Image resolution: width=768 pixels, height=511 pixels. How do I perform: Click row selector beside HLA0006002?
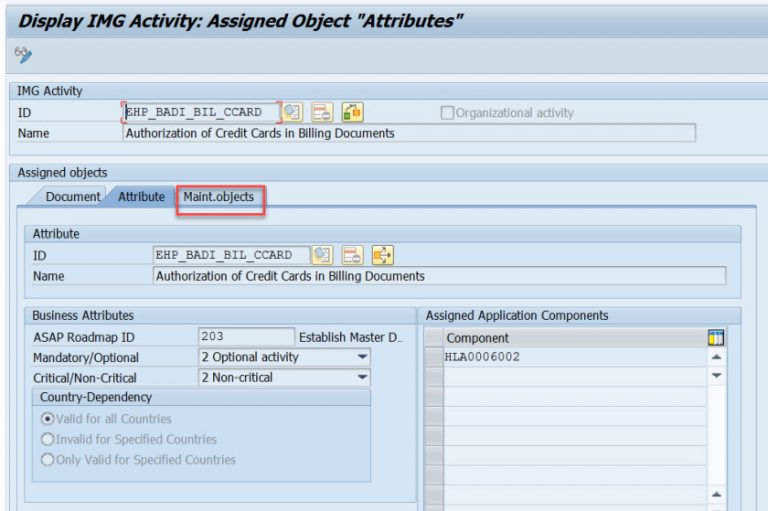pyautogui.click(x=434, y=357)
